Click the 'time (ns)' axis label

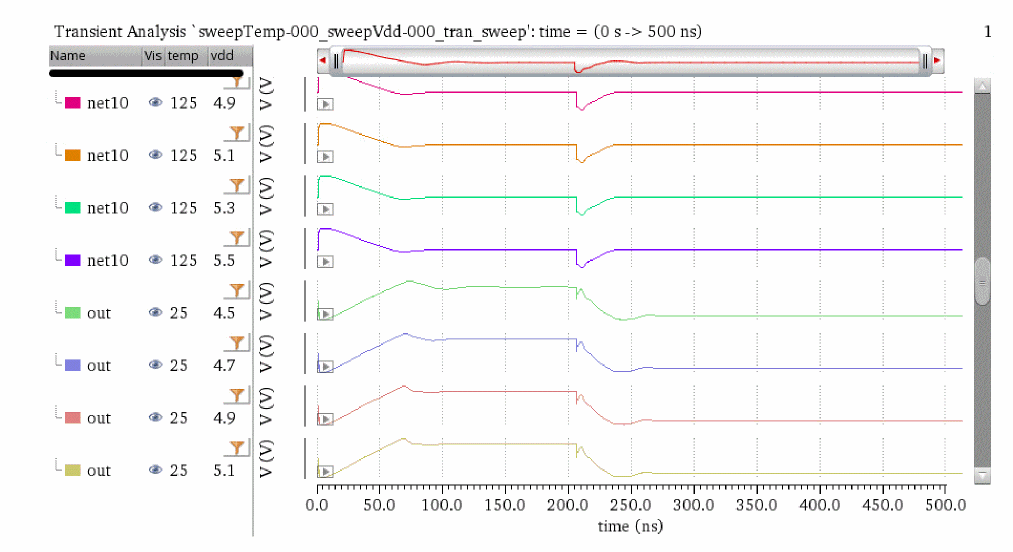[631, 526]
